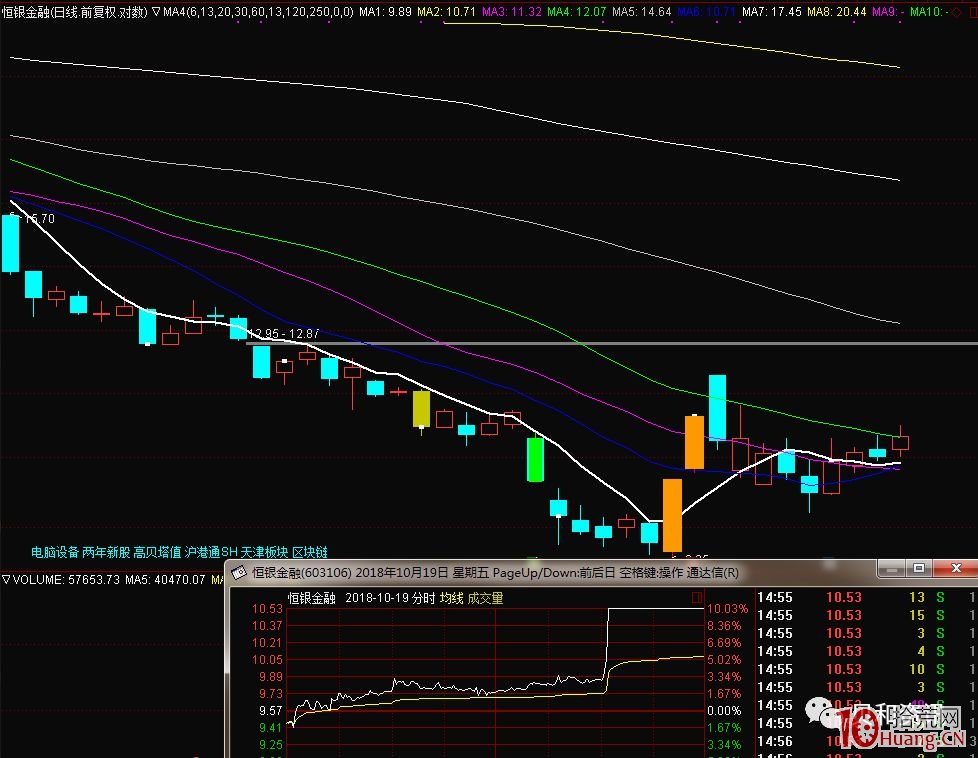Click the MA1: 9.89 value
Screen dimensions: 978x758
point(385,11)
